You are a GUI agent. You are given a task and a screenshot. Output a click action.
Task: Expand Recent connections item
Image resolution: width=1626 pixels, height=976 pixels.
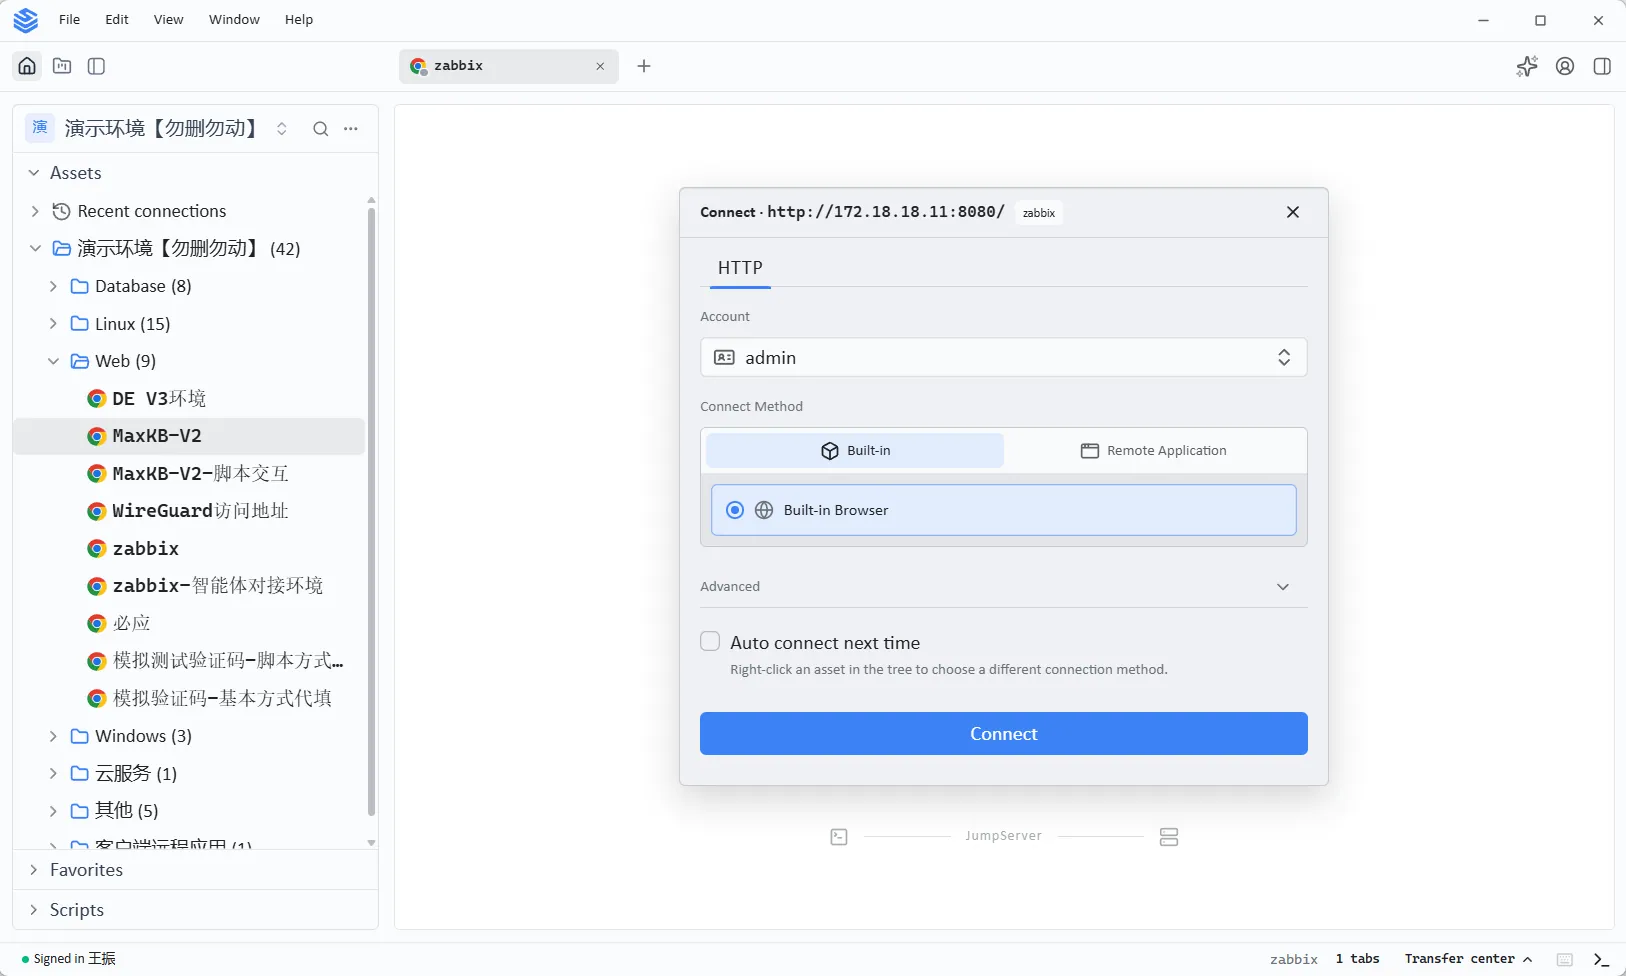(x=36, y=211)
